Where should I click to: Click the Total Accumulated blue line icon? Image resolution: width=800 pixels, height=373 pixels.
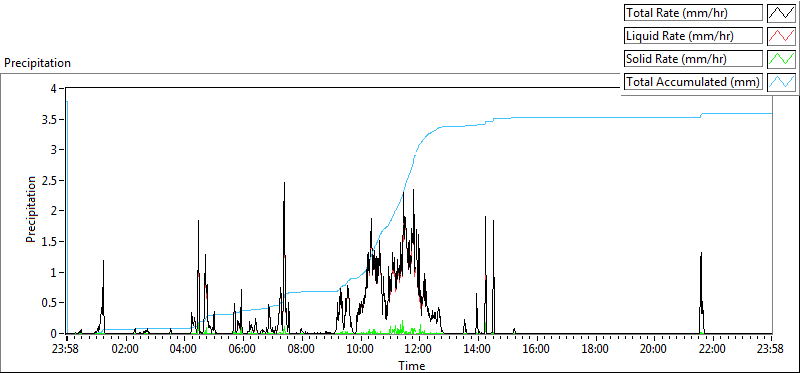(x=781, y=82)
